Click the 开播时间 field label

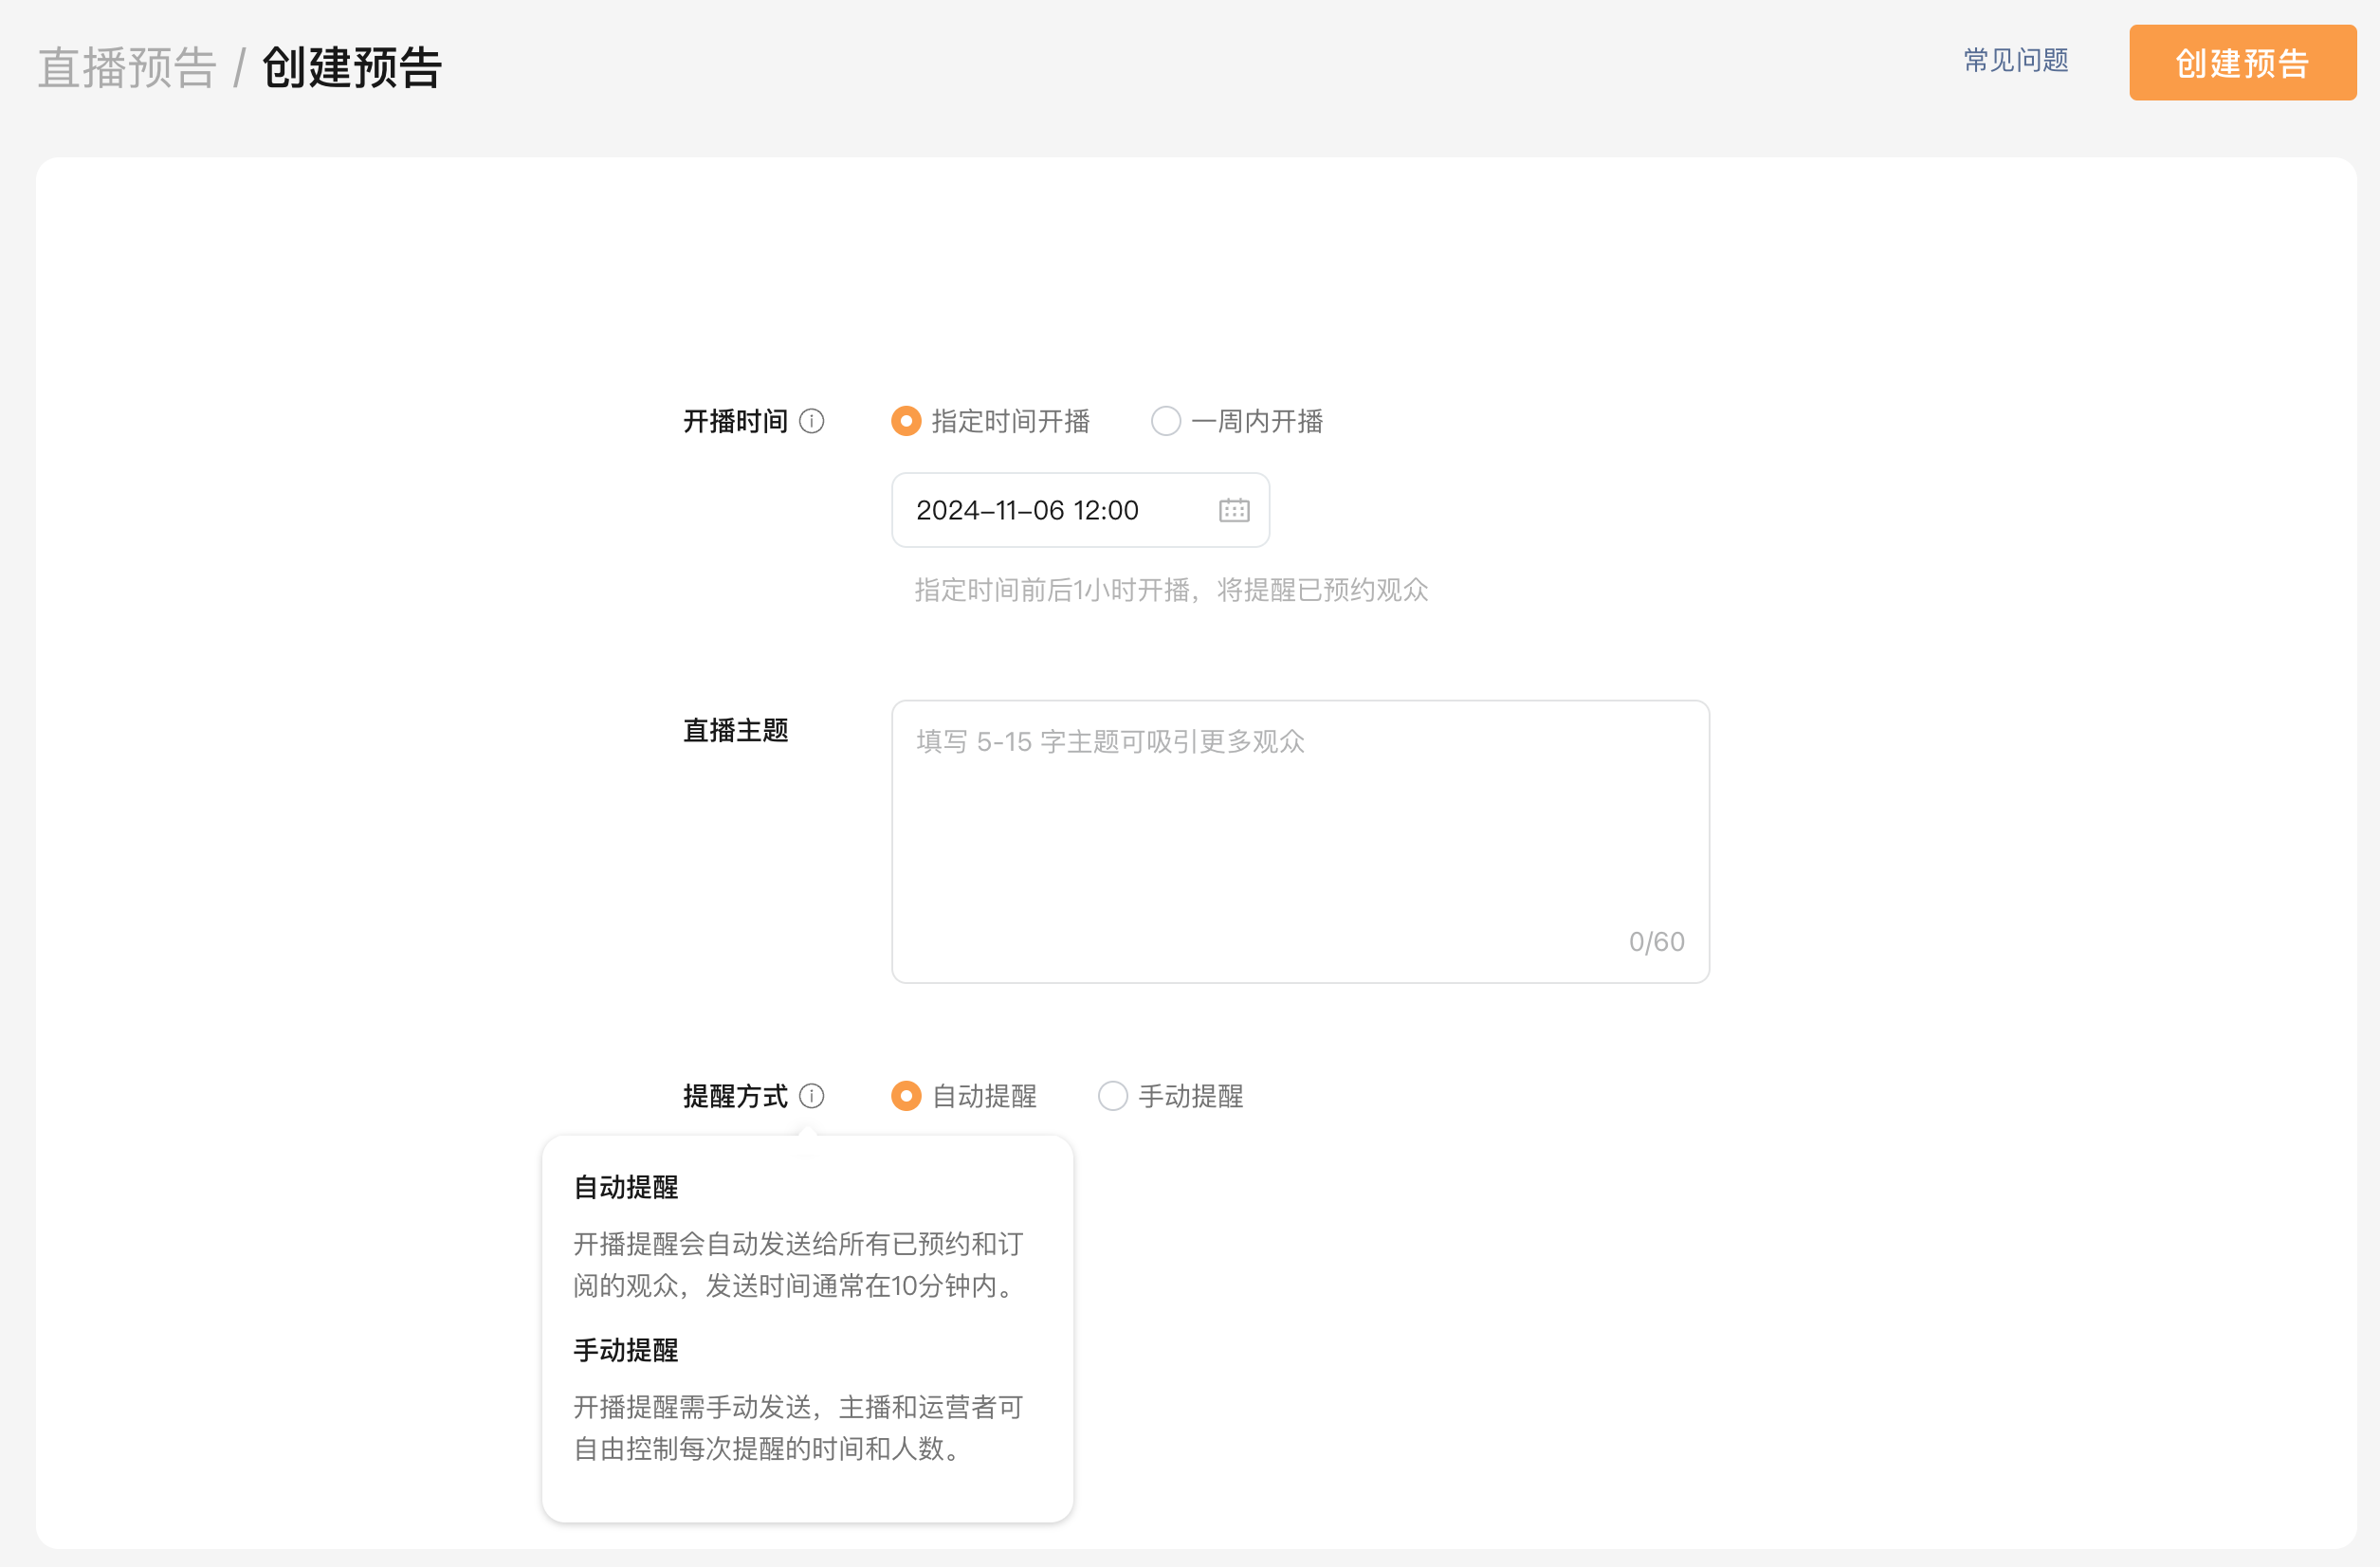click(x=735, y=421)
